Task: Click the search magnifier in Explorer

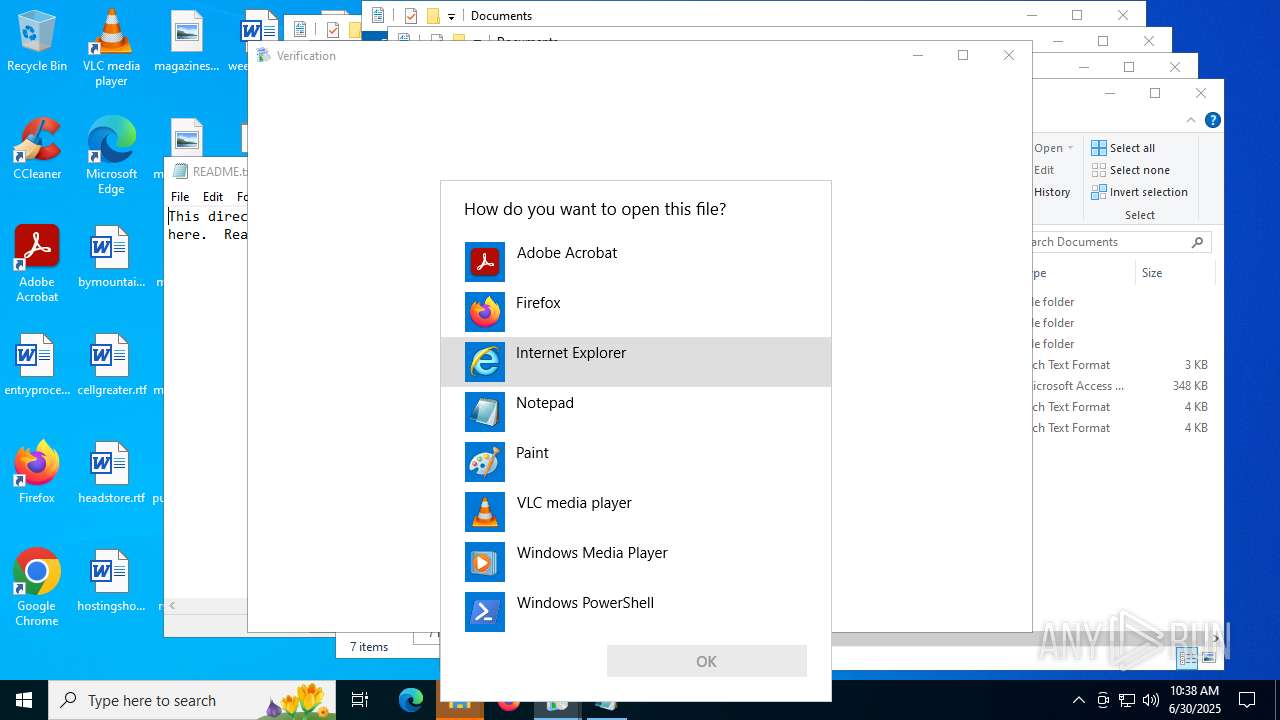Action: 1197,242
